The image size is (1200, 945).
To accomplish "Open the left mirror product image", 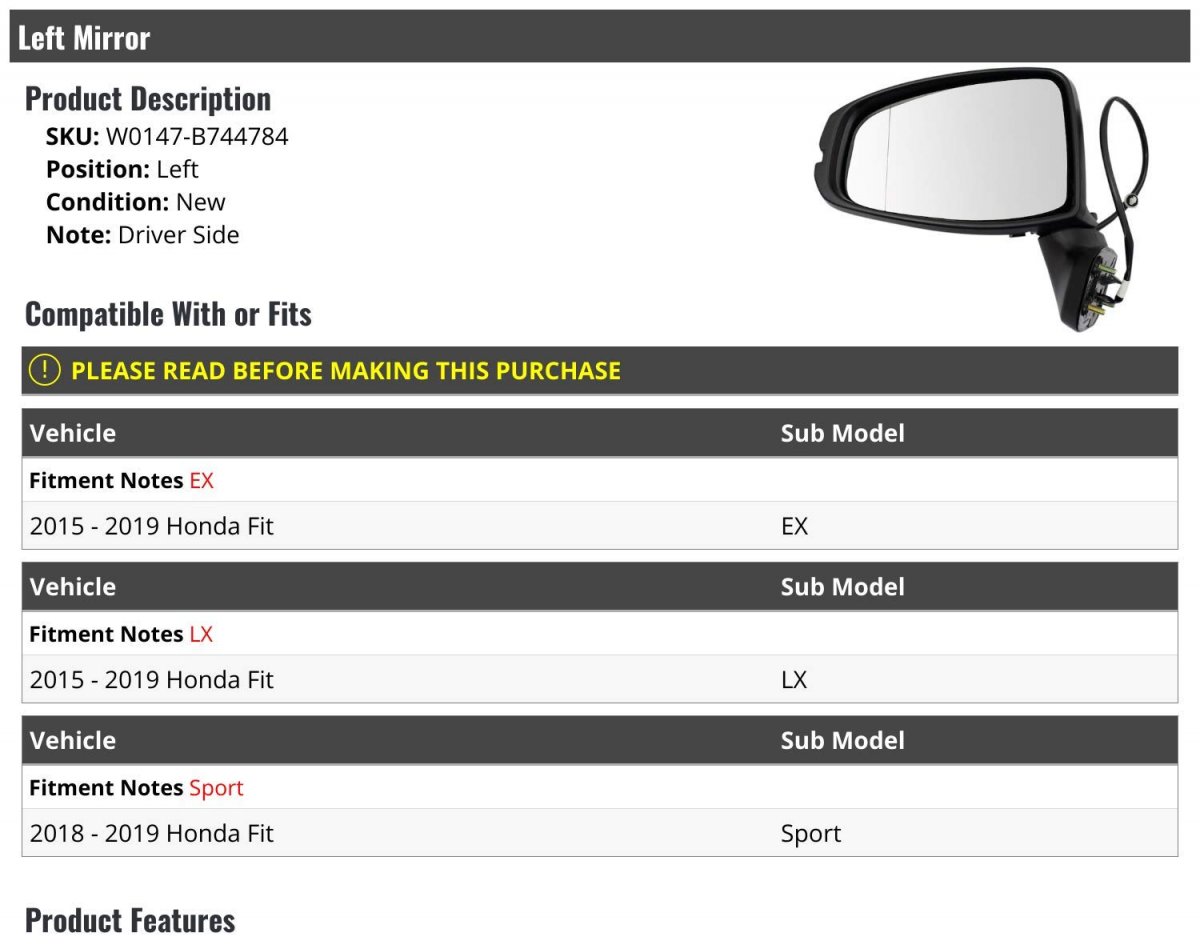I will tap(984, 199).
